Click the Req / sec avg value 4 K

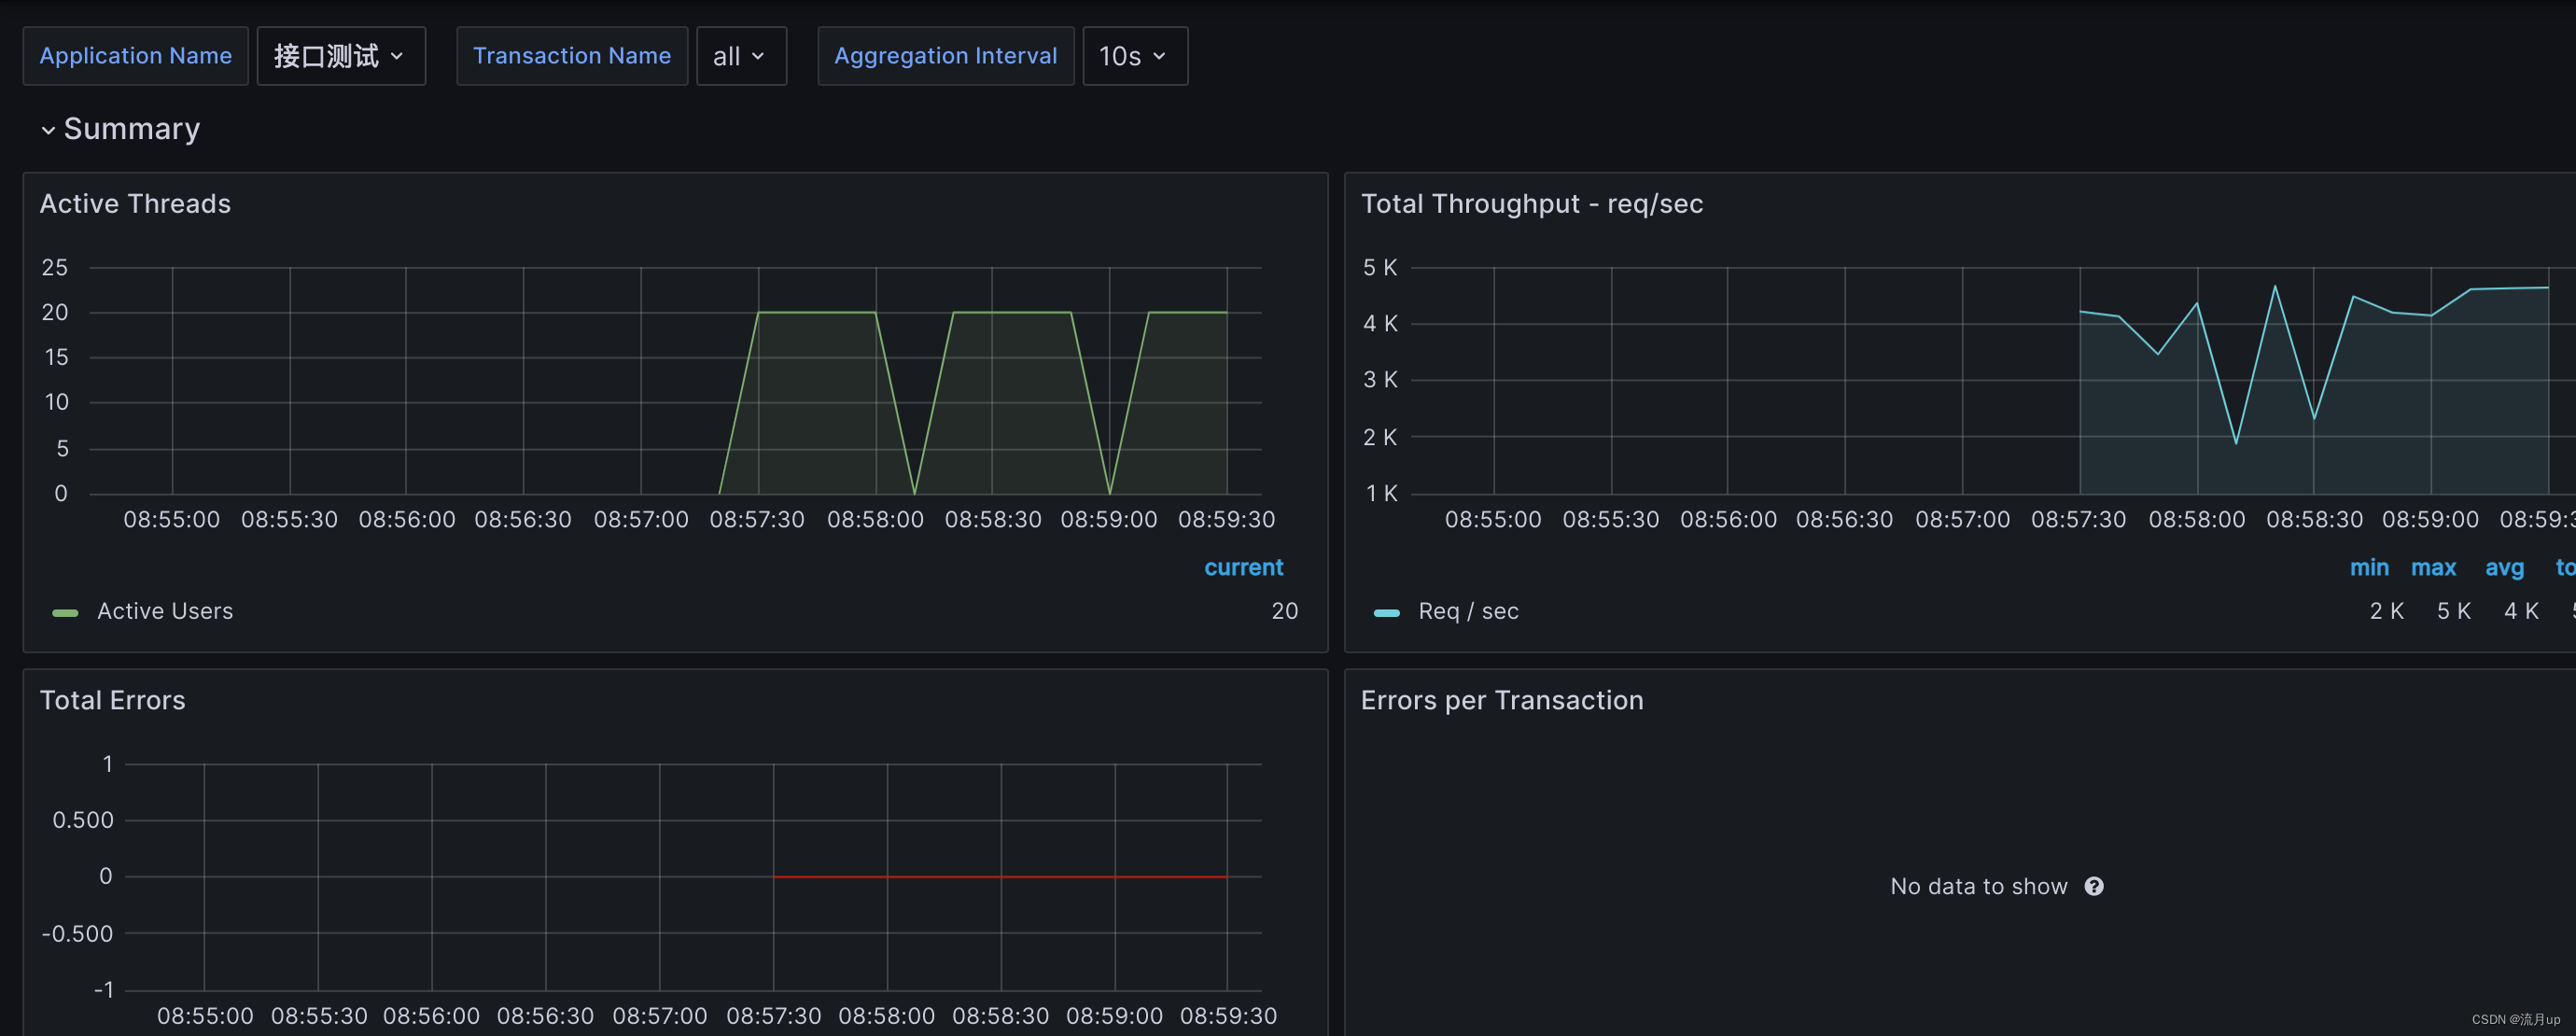(2521, 611)
